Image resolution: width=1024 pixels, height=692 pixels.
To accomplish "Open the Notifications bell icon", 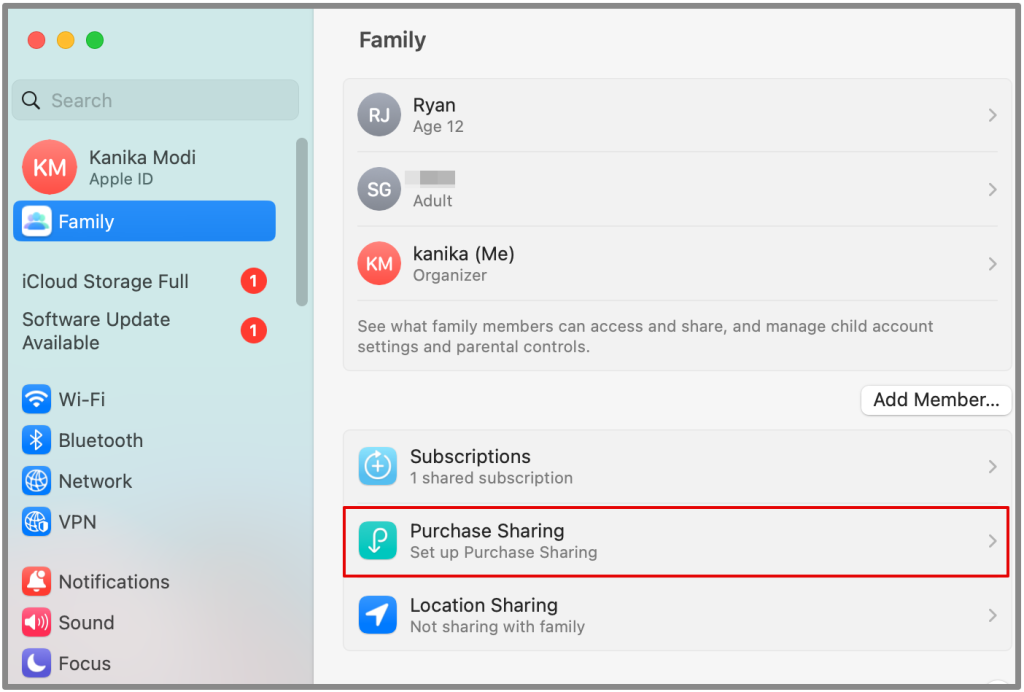I will (x=37, y=581).
